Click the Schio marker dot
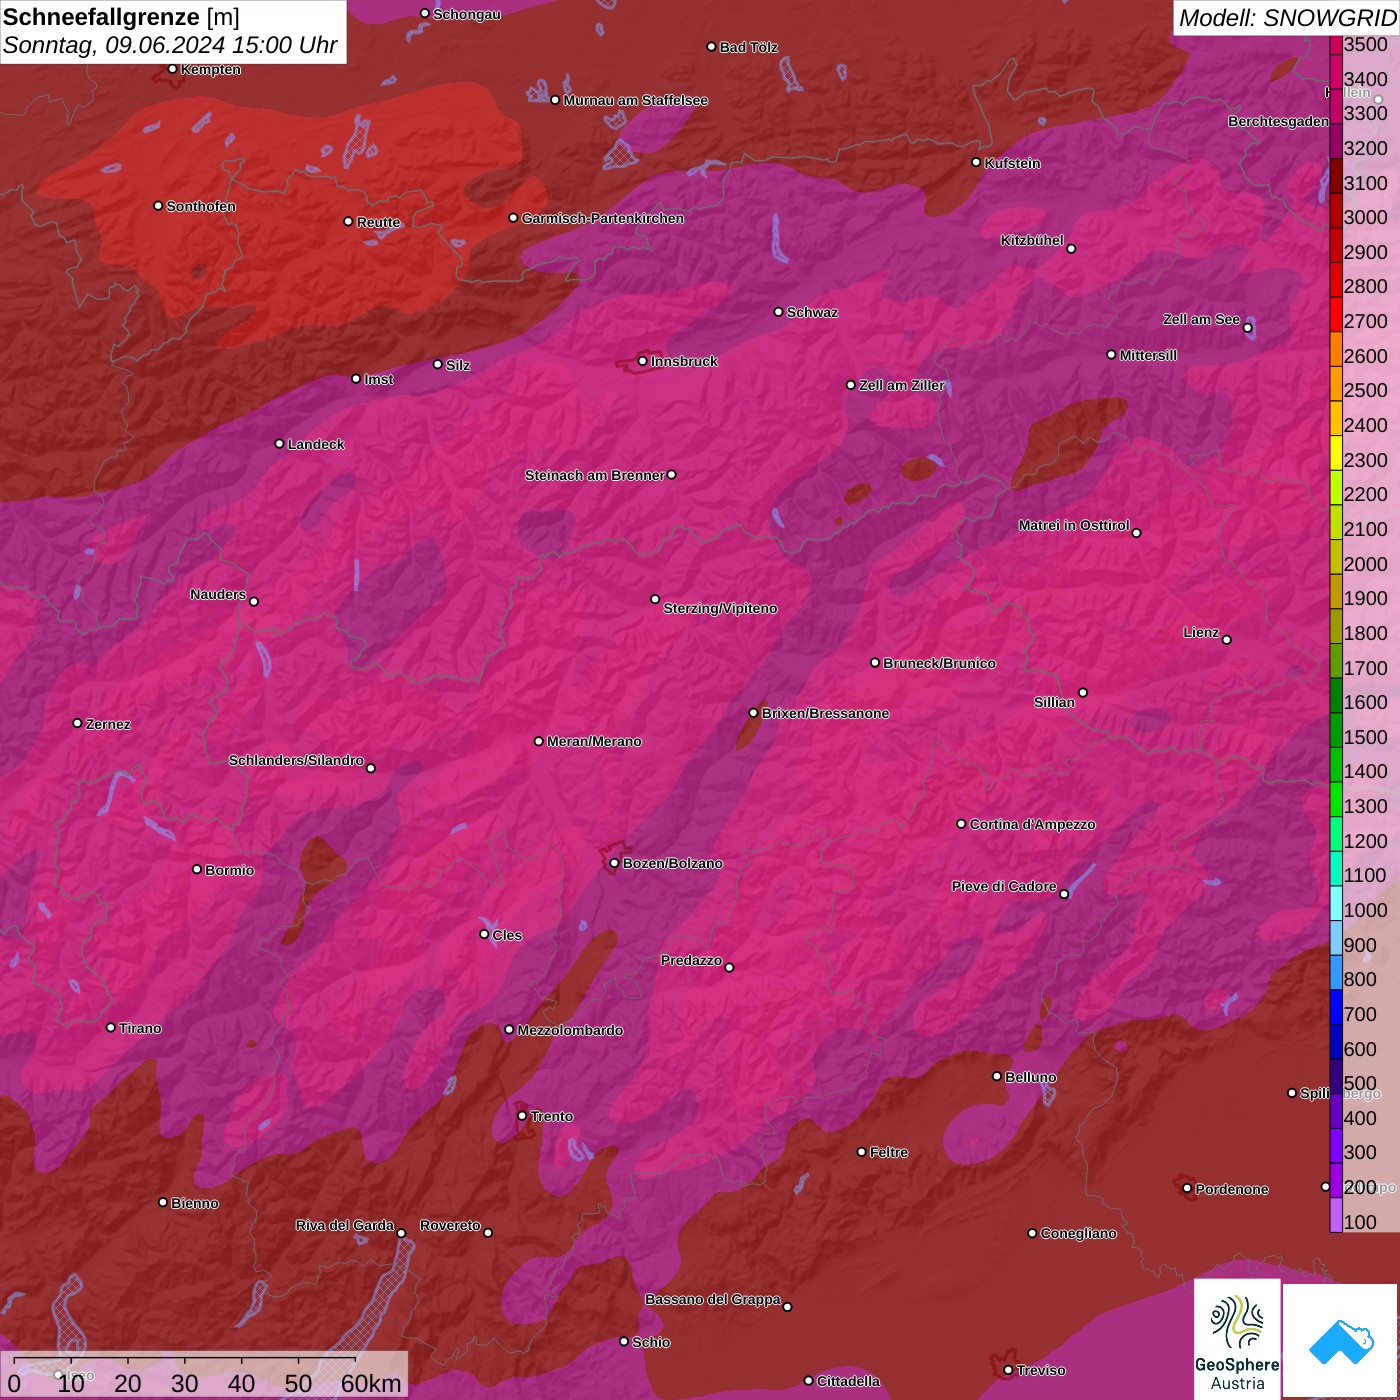Viewport: 1400px width, 1400px height. pyautogui.click(x=624, y=1342)
